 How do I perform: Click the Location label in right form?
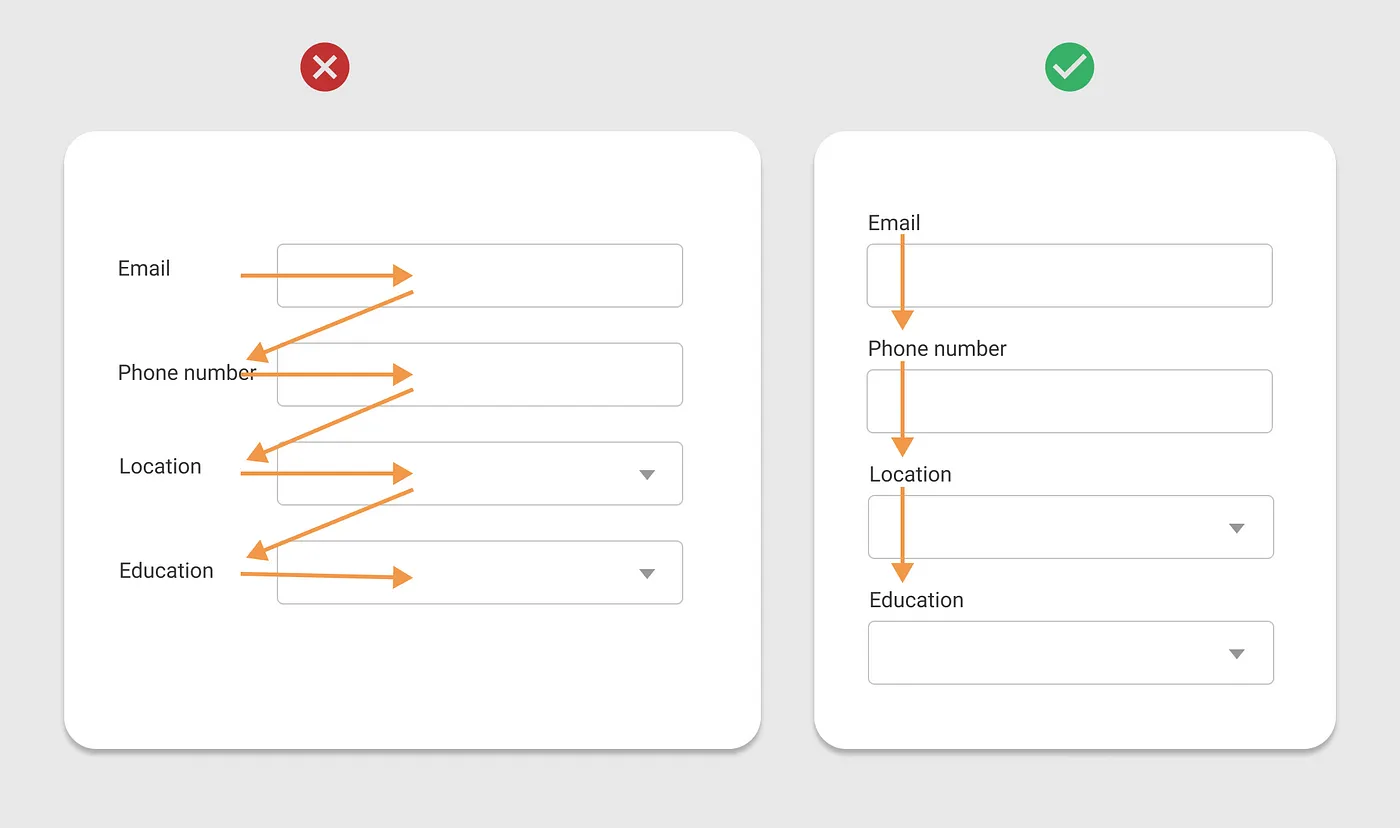[x=910, y=475]
